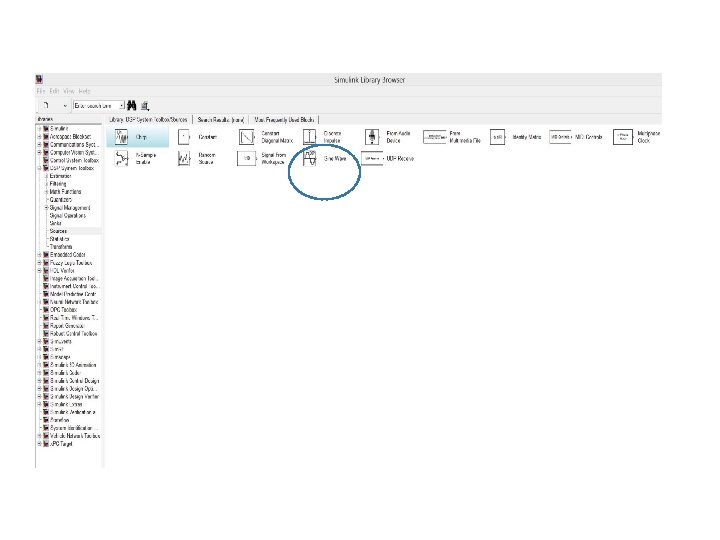Screen dimensions: 720x540
Task: Click the xPC Target library icon
Action: click(46, 444)
